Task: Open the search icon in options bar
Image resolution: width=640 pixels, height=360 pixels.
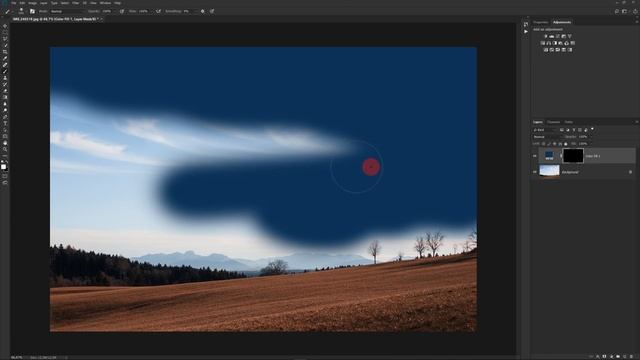Action: pyautogui.click(x=617, y=11)
